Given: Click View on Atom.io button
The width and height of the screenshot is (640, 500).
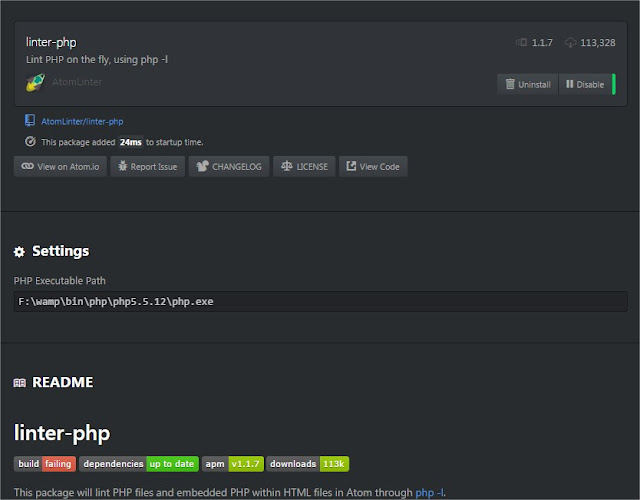Looking at the screenshot, I should [x=60, y=167].
